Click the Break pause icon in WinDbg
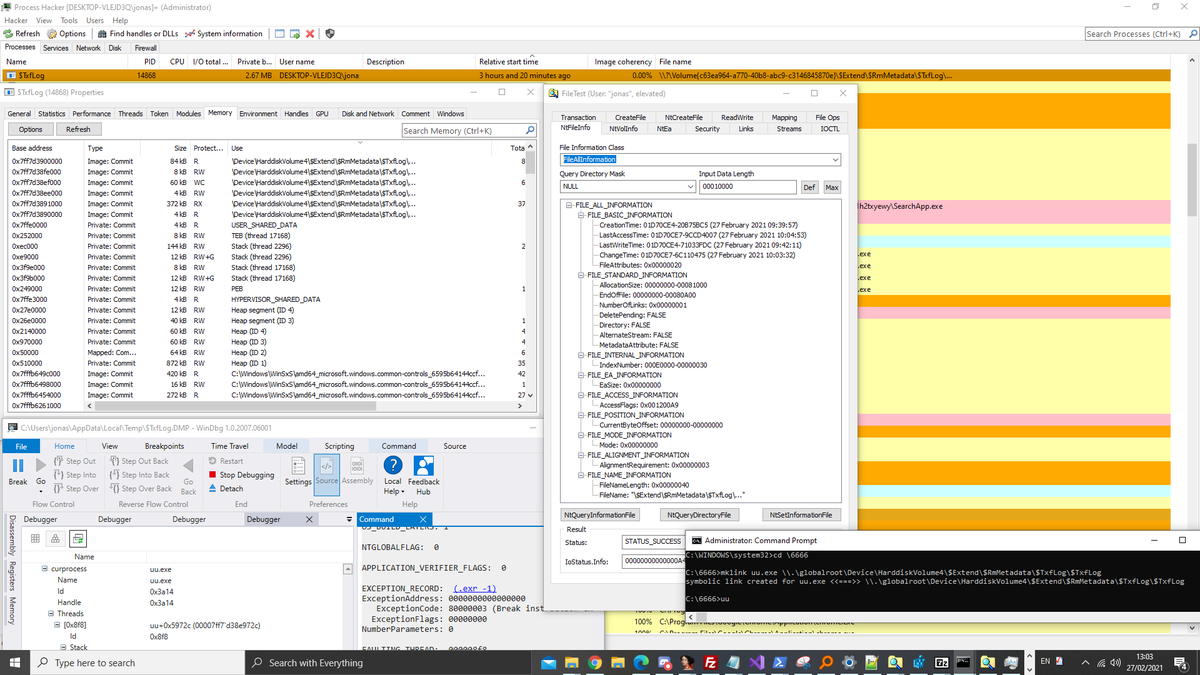Screen dimensions: 1200x675 pyautogui.click(x=18, y=465)
